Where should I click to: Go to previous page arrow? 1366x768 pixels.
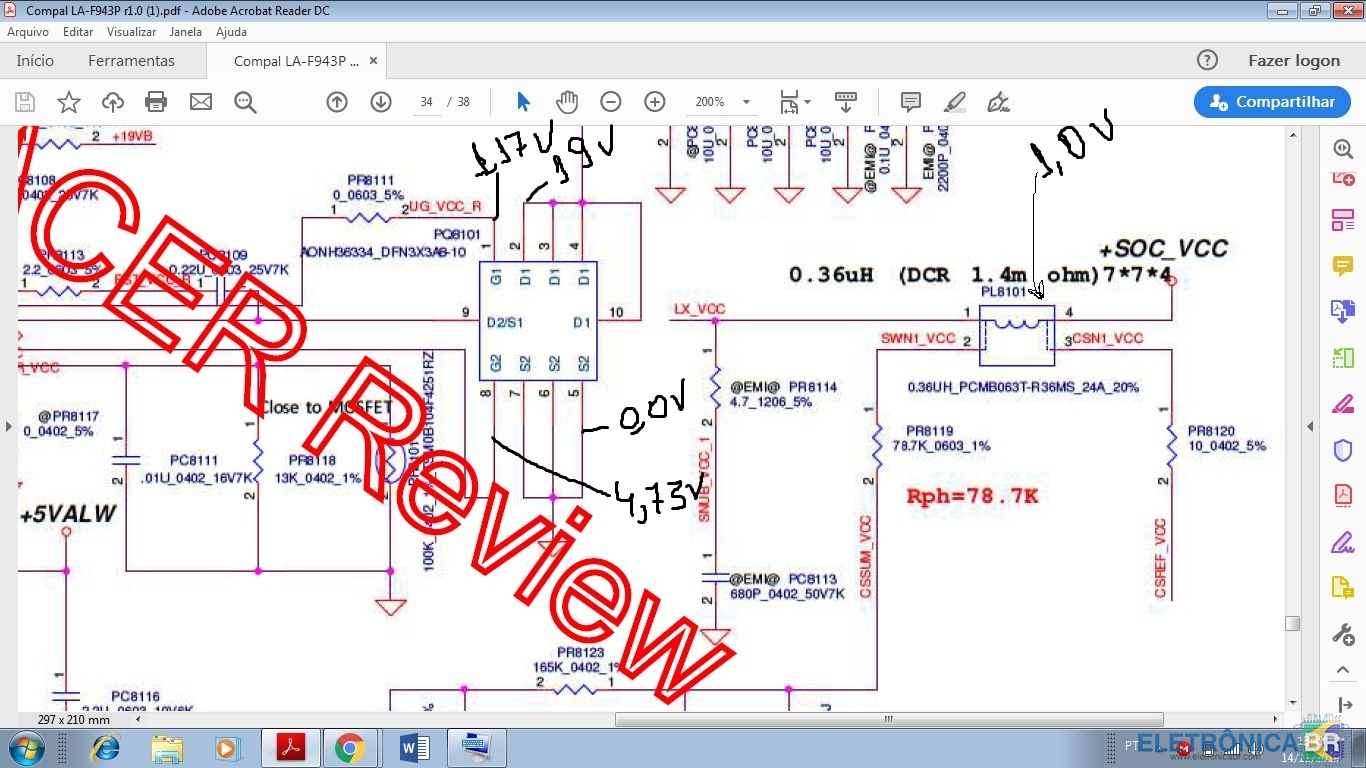point(337,102)
